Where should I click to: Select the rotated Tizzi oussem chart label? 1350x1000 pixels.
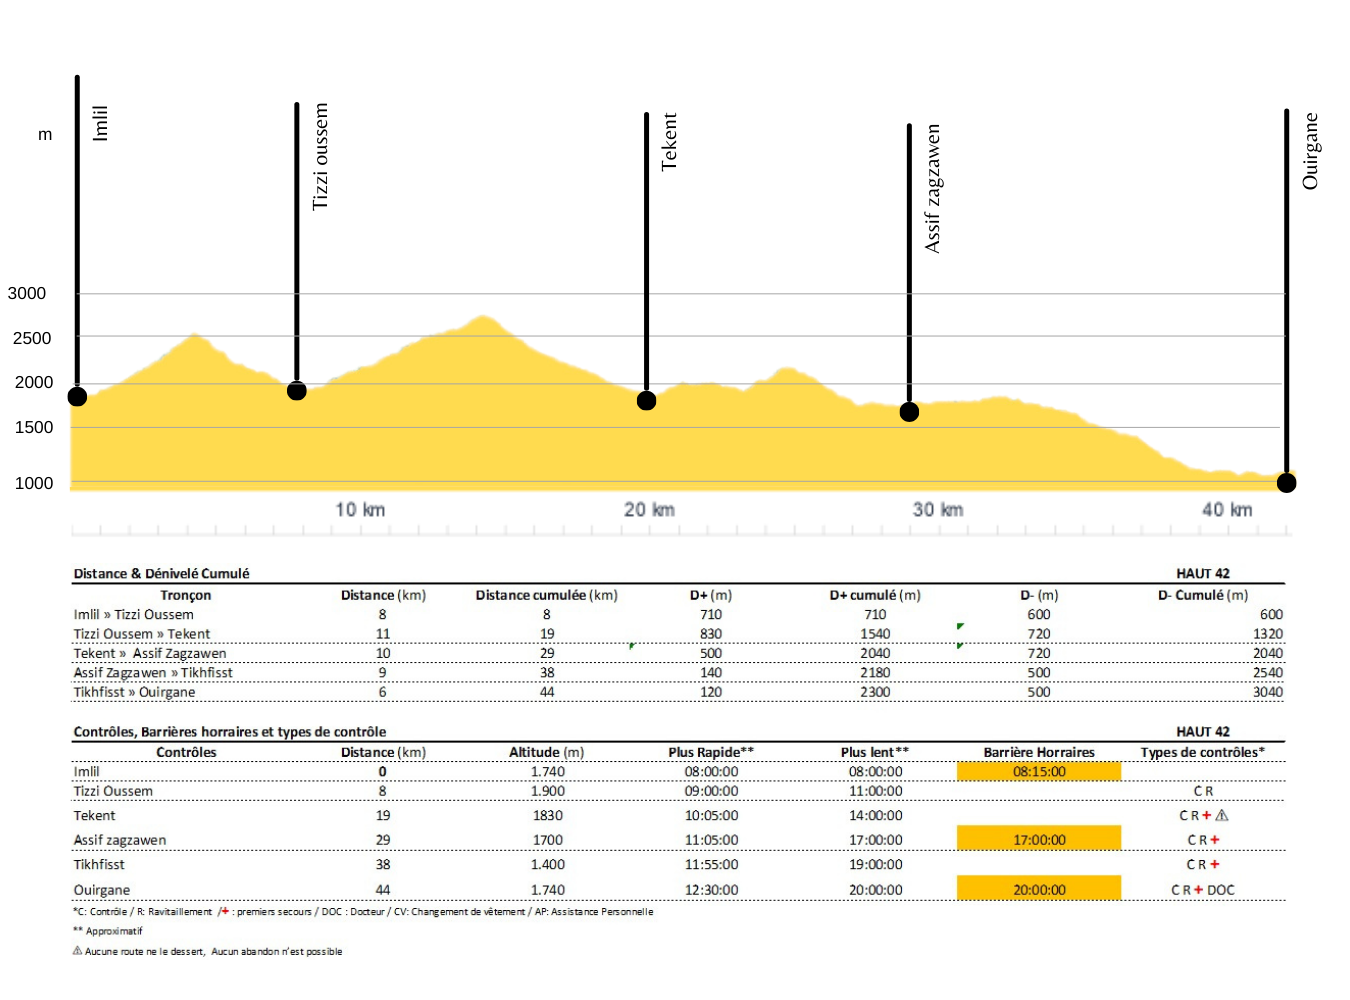pos(320,156)
